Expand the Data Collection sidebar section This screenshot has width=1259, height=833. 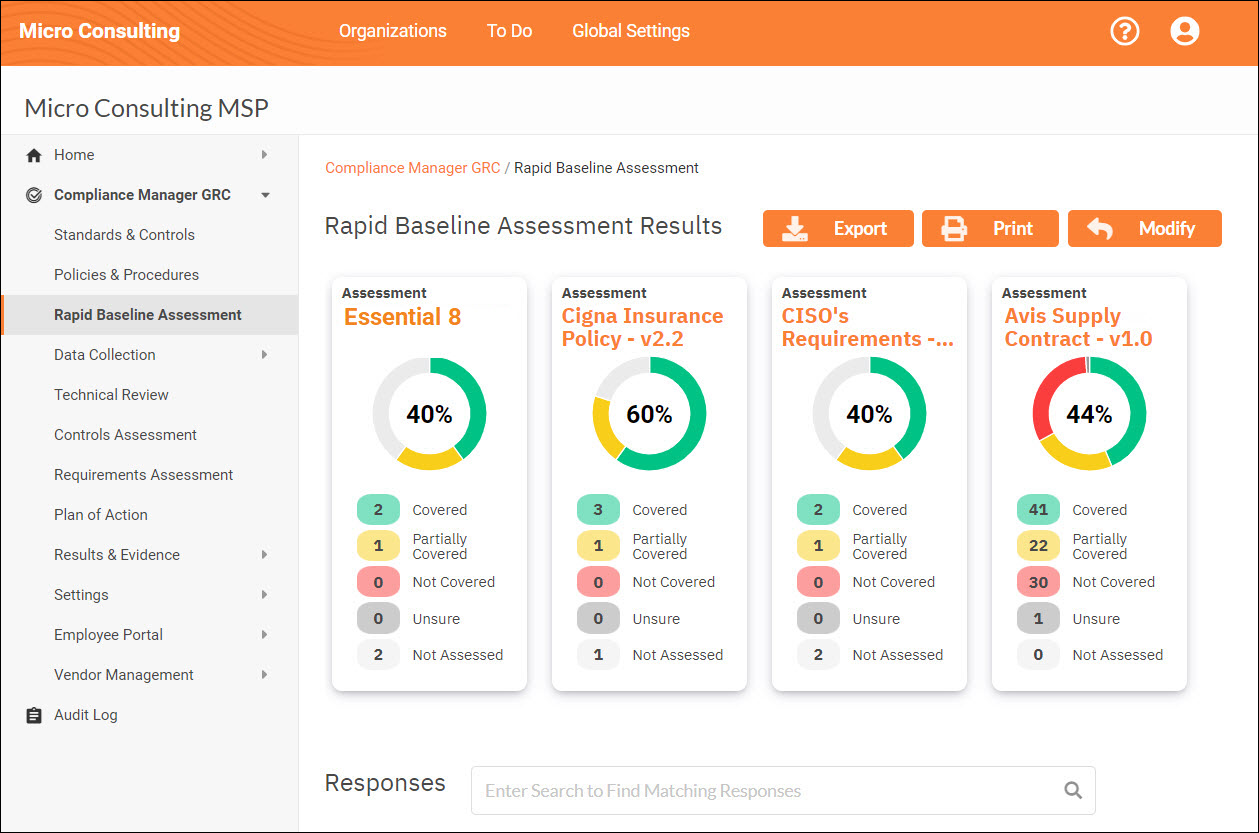click(x=264, y=354)
